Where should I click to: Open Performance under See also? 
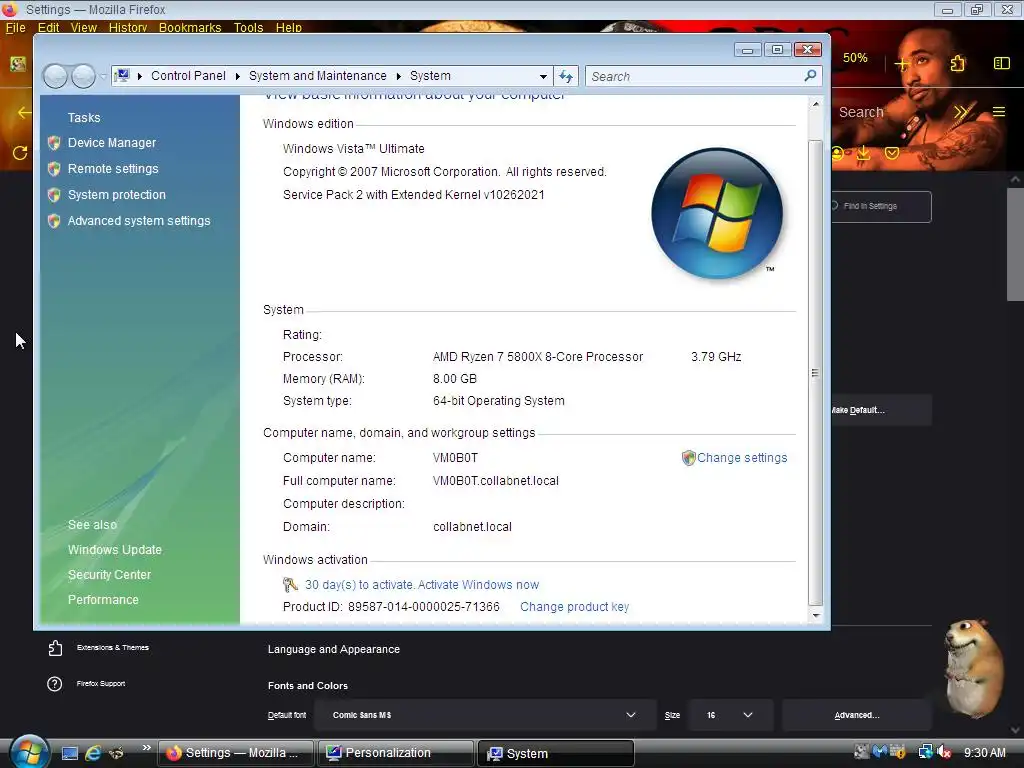point(103,600)
